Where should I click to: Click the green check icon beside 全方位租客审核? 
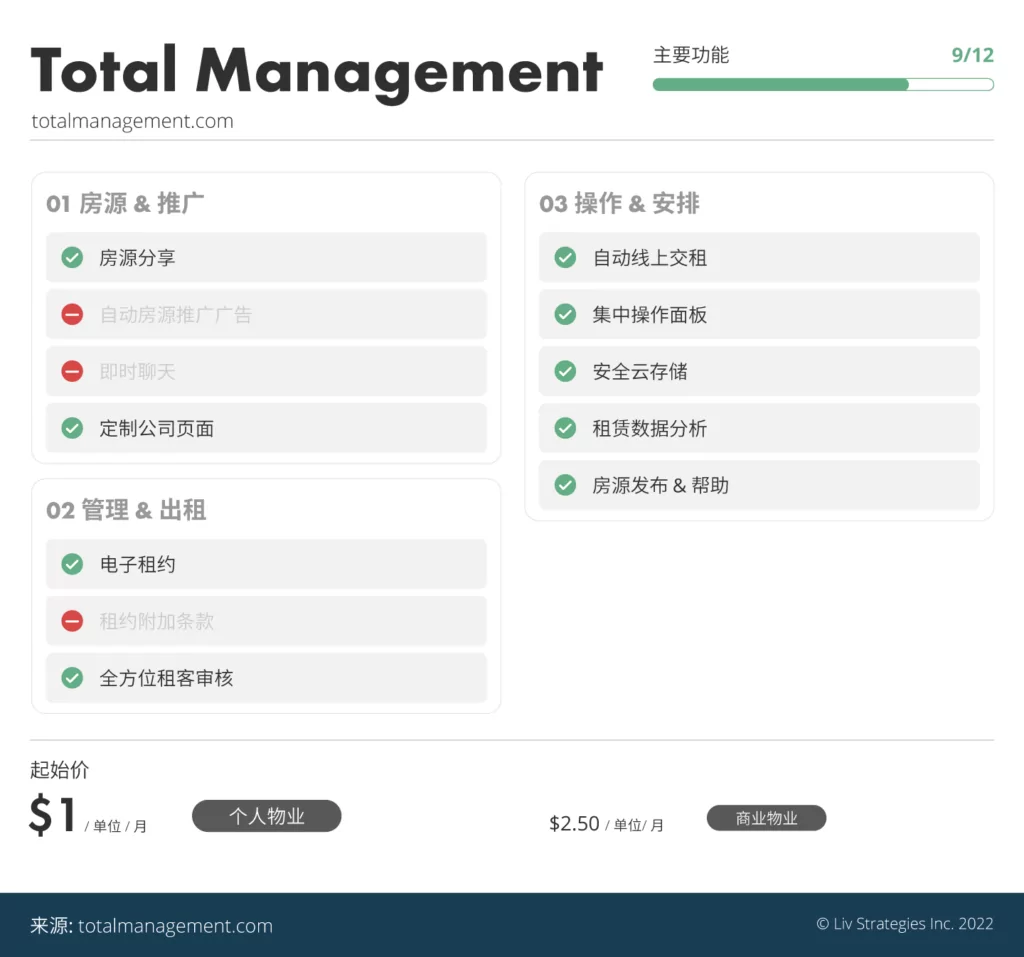(x=72, y=679)
